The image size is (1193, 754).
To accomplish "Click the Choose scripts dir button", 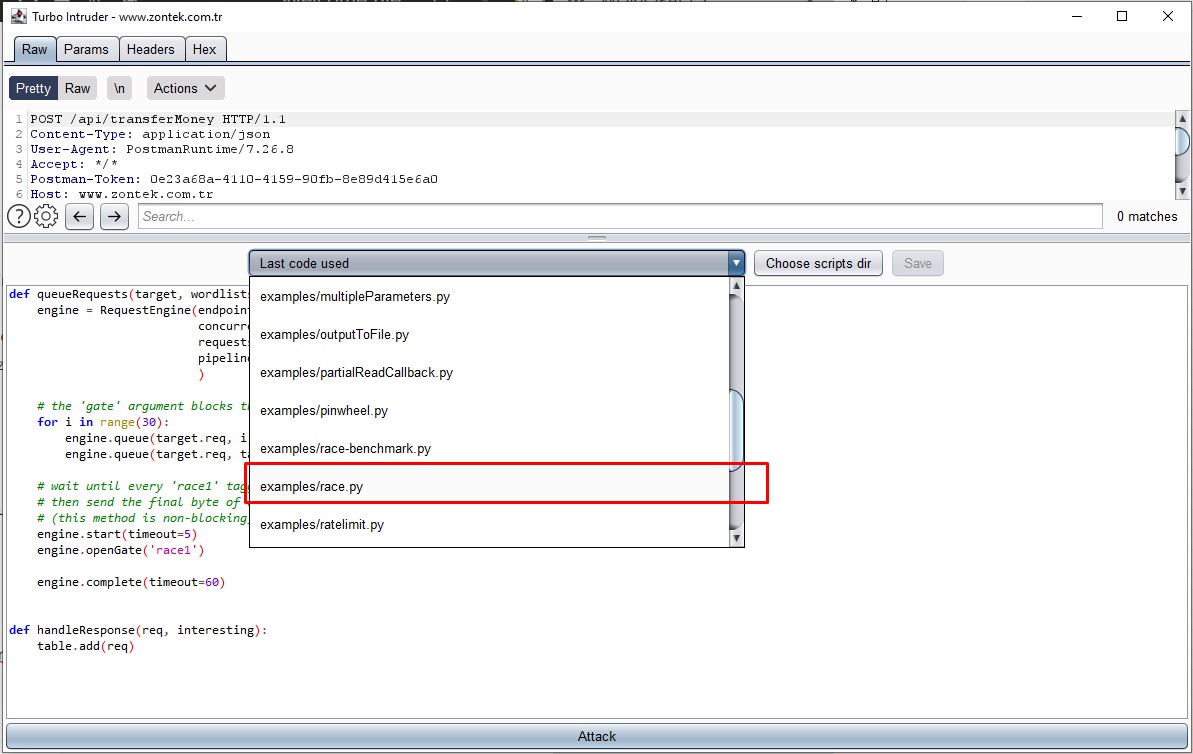I will 818,262.
